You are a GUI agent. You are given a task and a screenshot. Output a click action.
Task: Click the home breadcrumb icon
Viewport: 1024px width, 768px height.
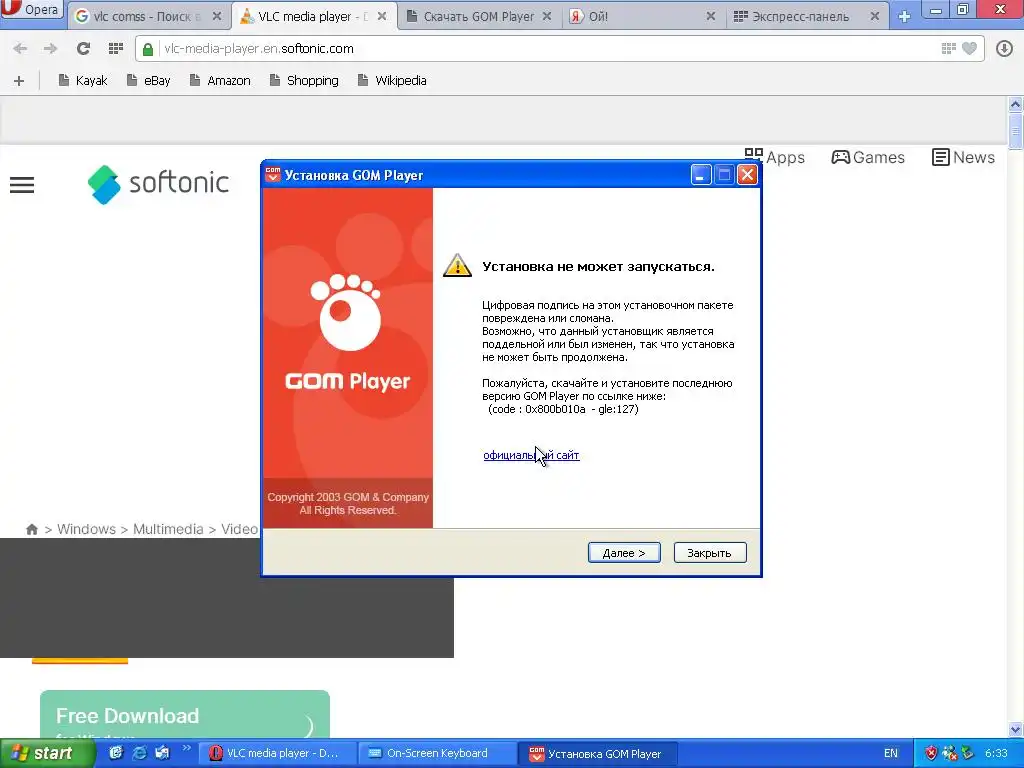coord(31,529)
